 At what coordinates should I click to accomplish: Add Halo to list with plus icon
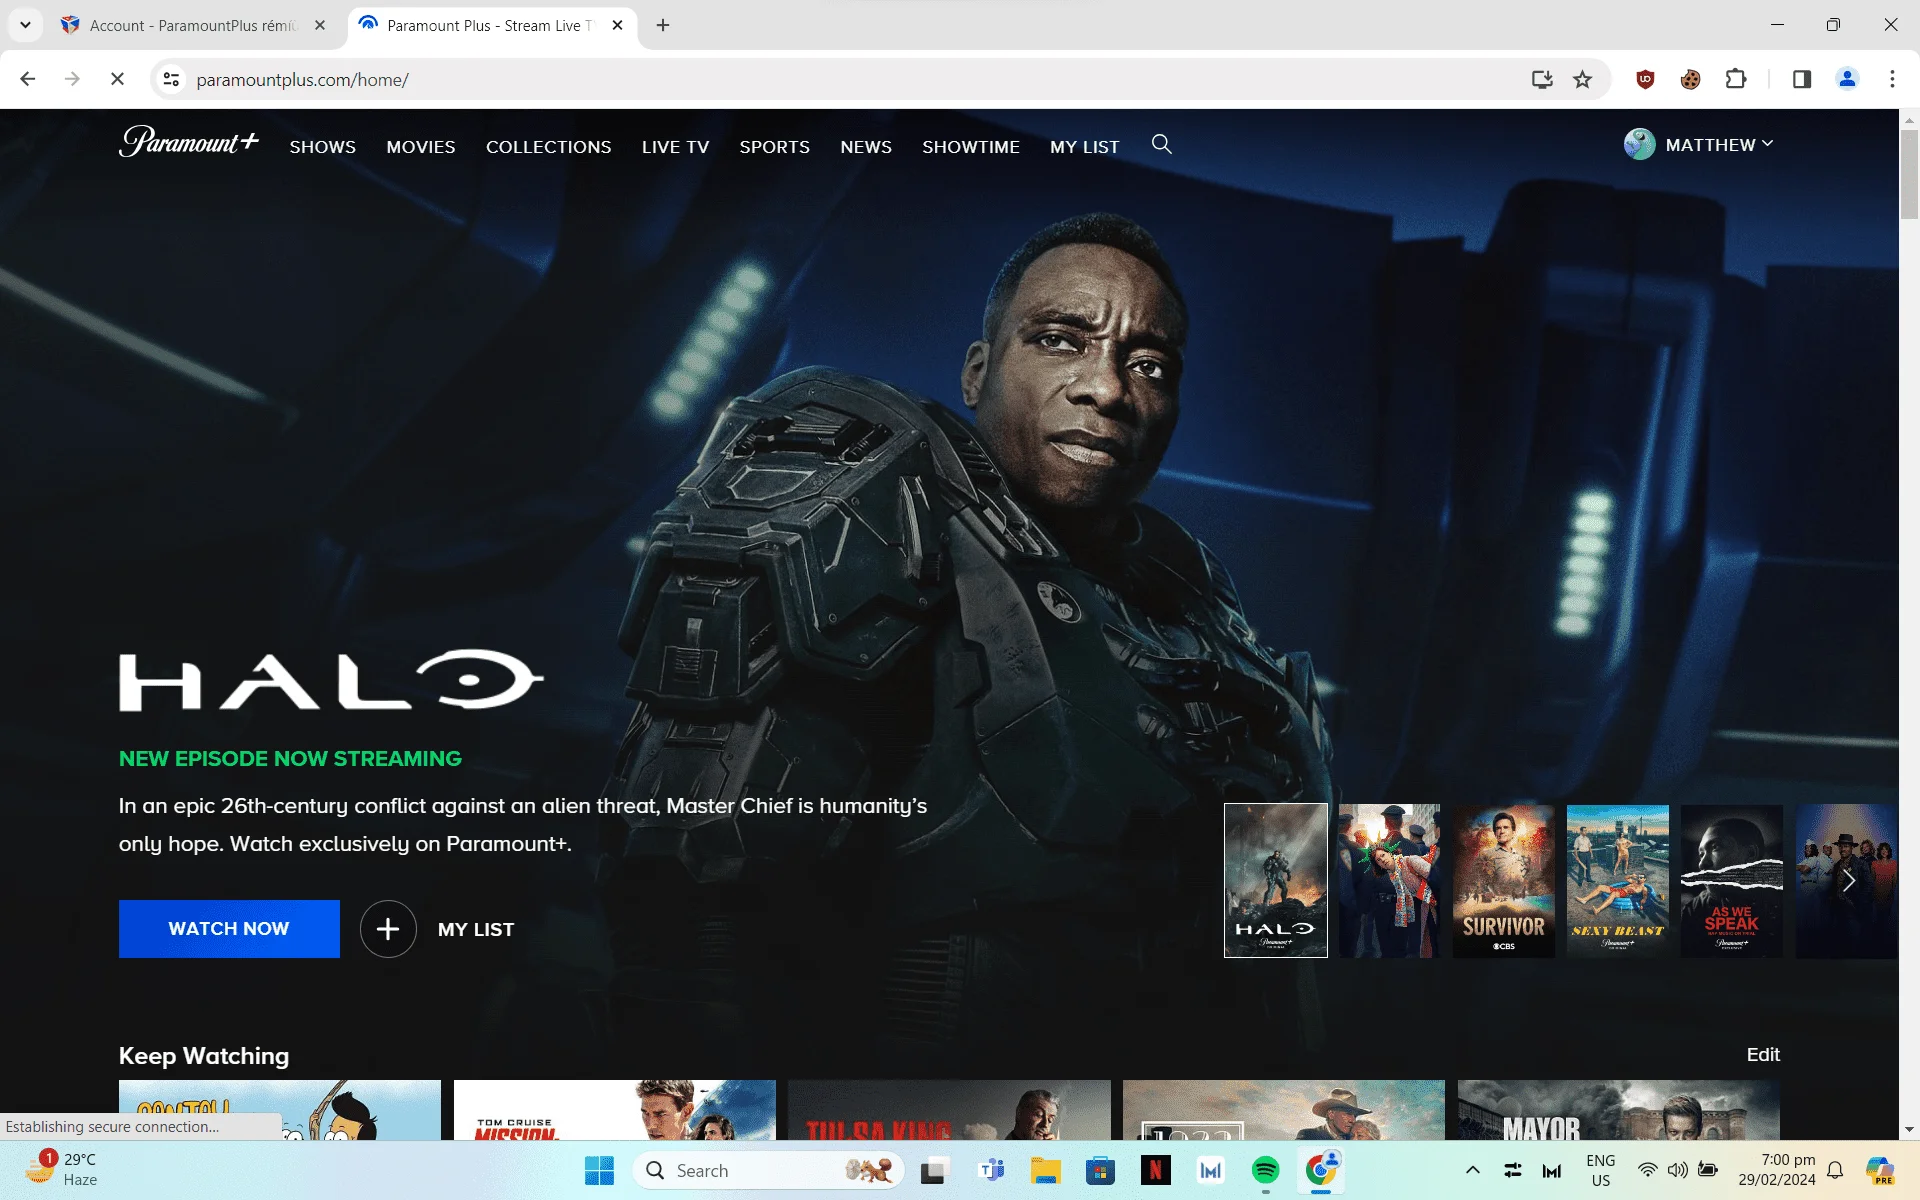(x=388, y=929)
